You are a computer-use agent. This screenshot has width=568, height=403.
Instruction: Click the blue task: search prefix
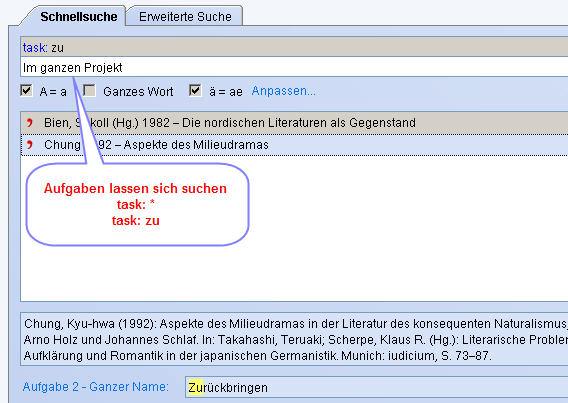tap(35, 47)
